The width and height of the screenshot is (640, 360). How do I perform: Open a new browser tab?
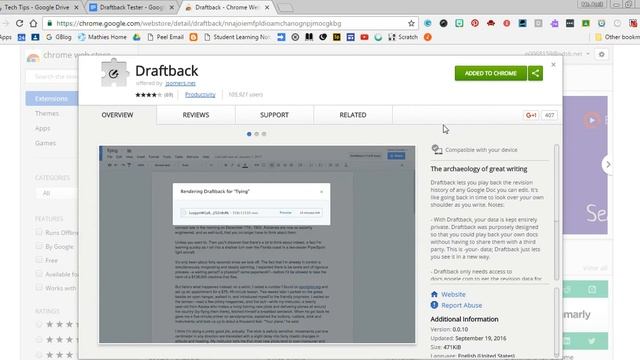[x=285, y=8]
